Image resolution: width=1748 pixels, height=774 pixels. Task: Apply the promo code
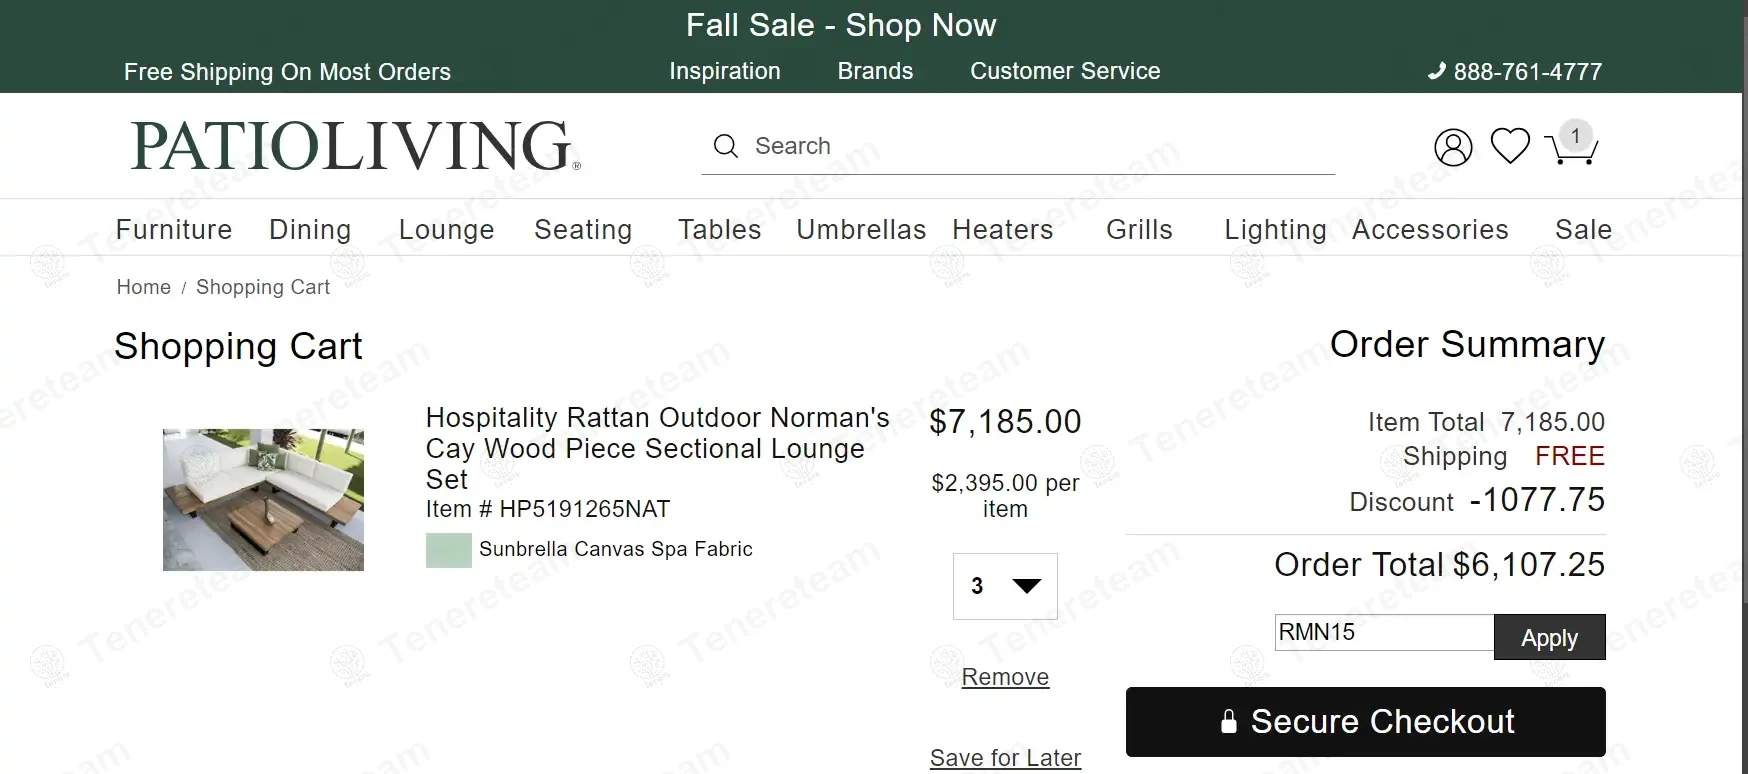pos(1549,638)
